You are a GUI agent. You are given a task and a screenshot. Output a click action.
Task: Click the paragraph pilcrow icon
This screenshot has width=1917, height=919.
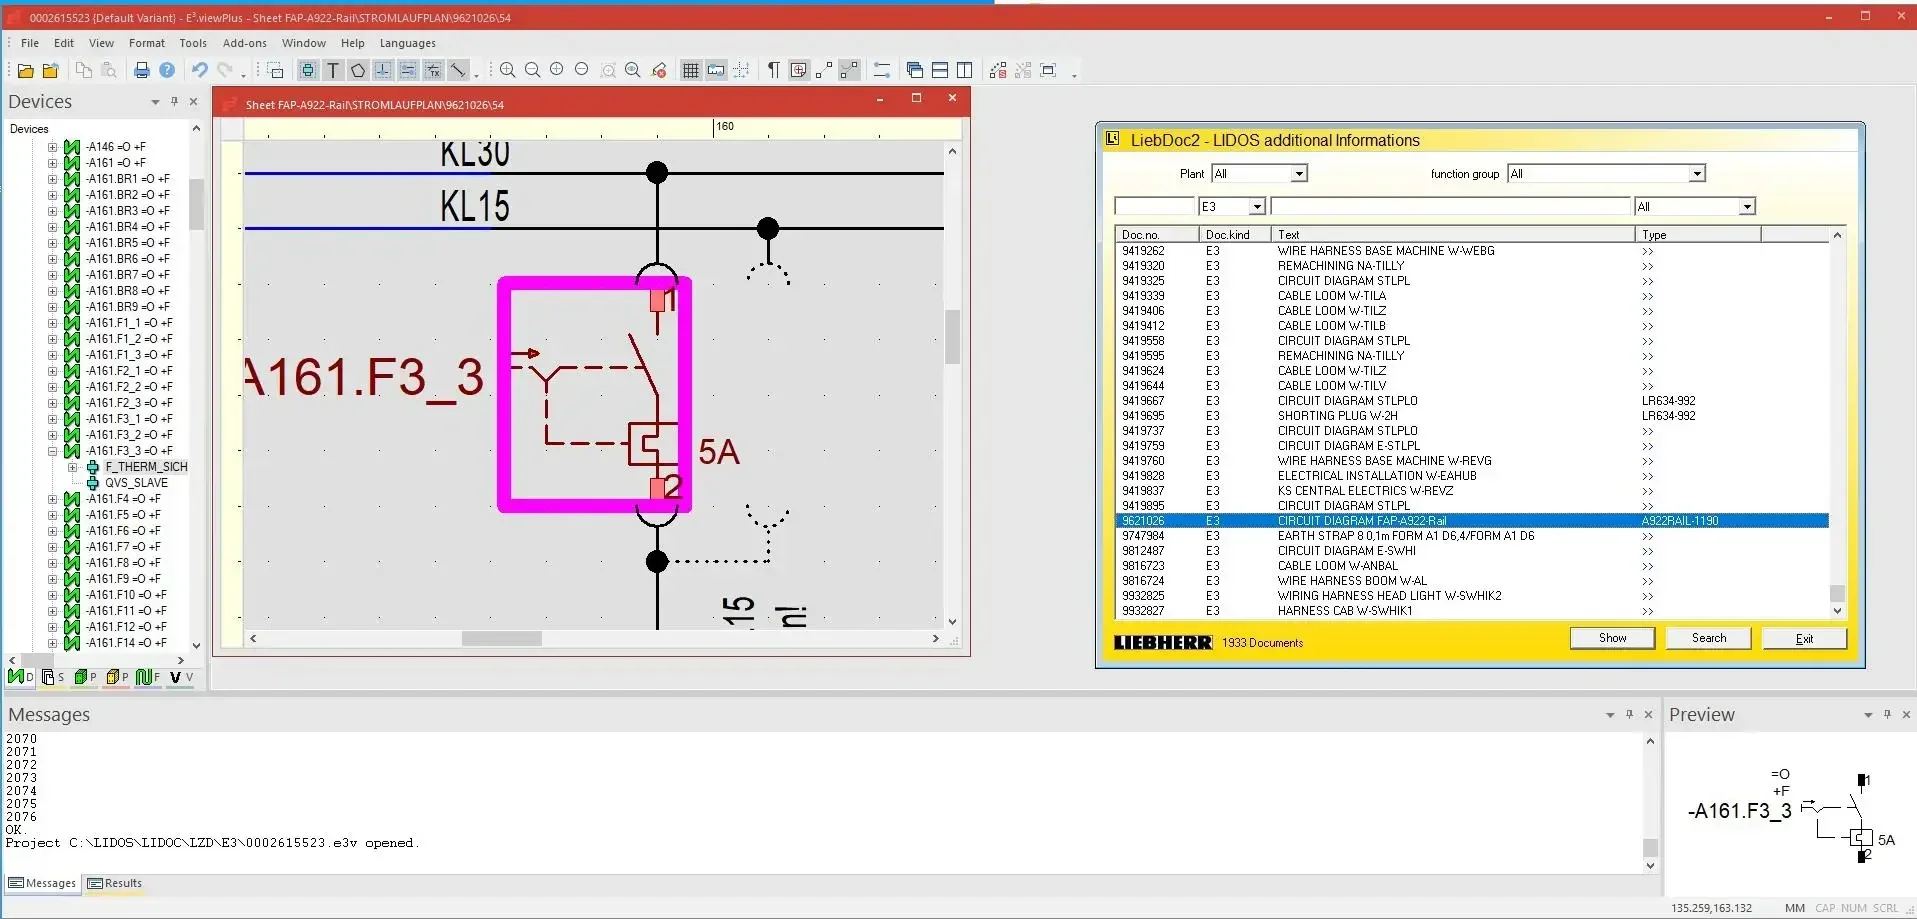tap(773, 70)
